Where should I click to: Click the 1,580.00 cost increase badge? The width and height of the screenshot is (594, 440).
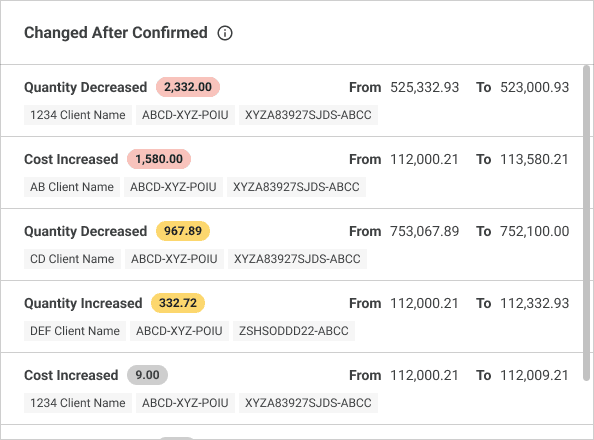(x=159, y=159)
